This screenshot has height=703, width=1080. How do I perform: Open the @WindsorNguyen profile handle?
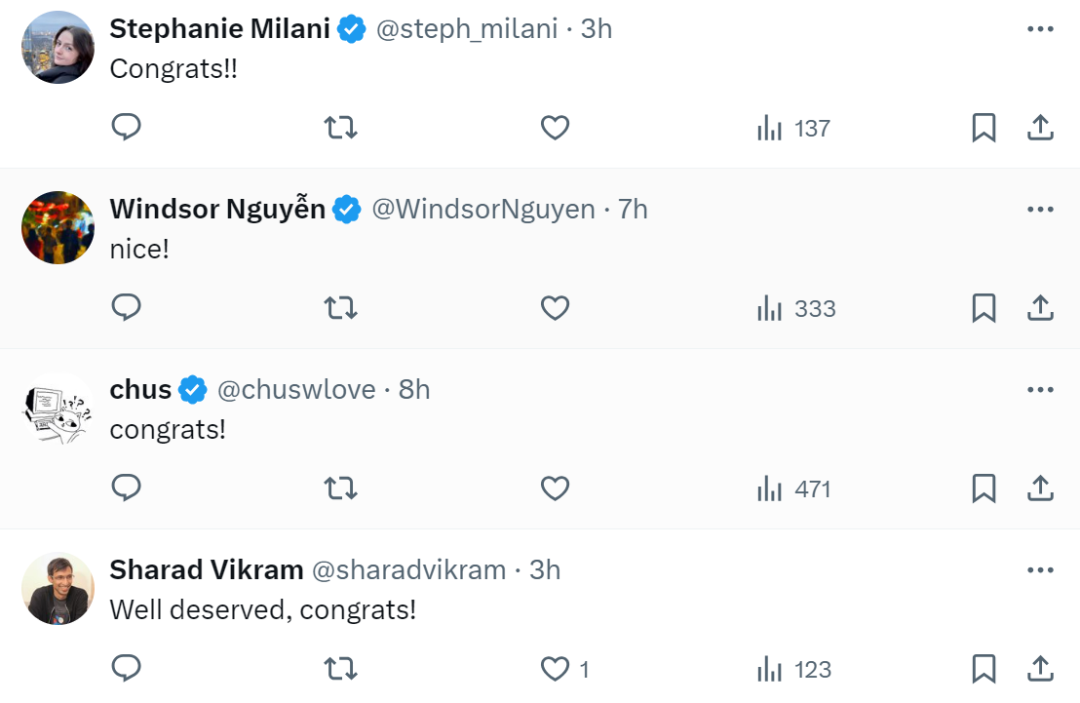pyautogui.click(x=483, y=209)
